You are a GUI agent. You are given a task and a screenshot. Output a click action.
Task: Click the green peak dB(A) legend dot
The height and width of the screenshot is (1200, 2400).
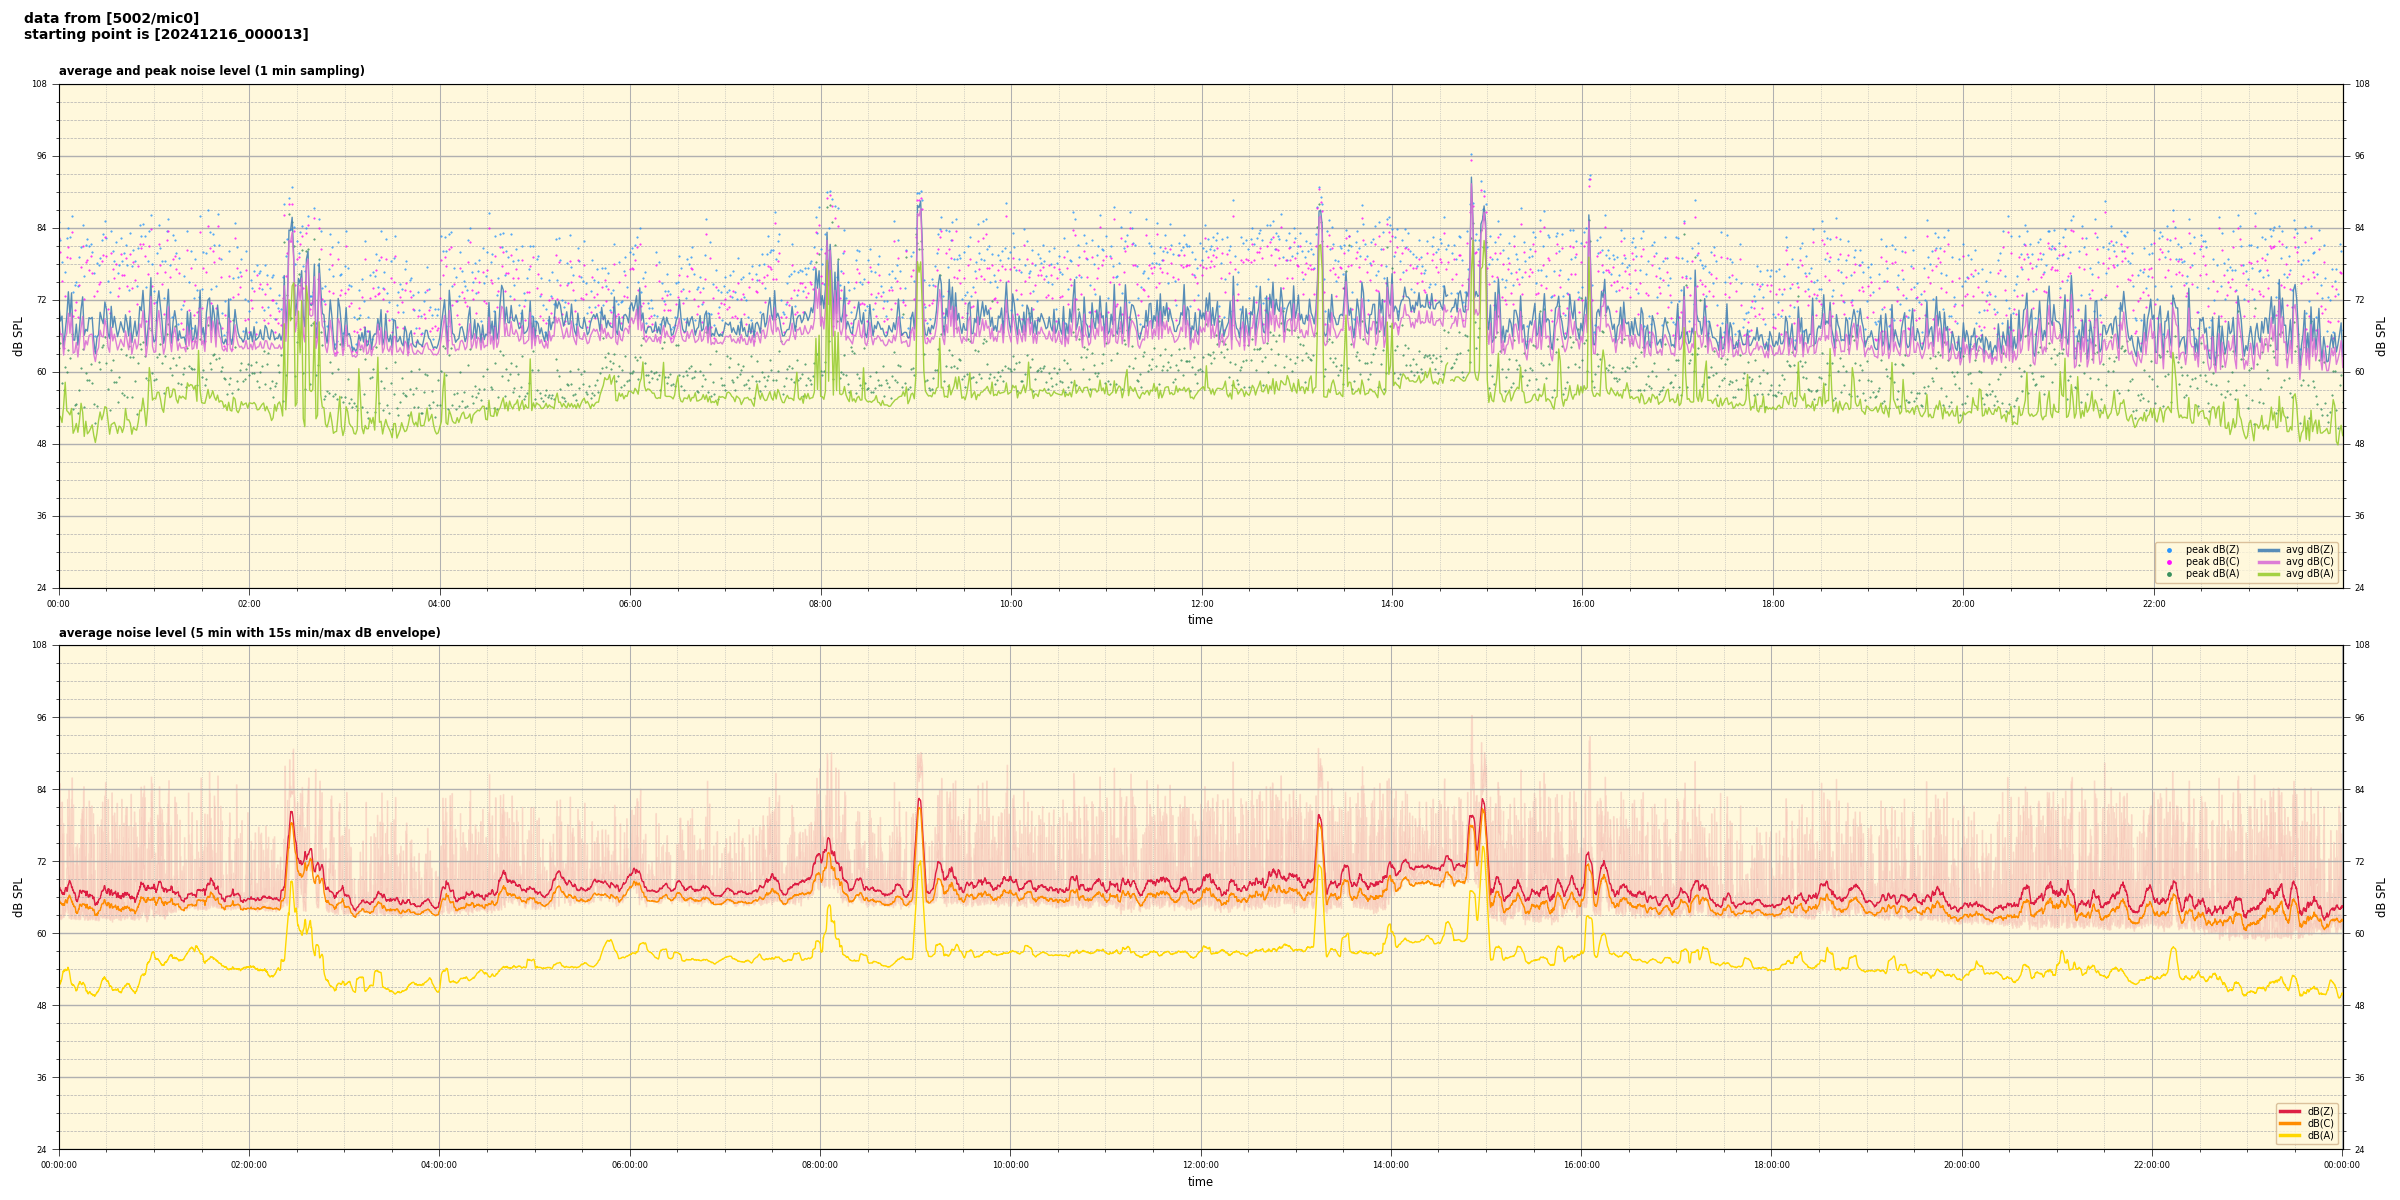click(2169, 574)
